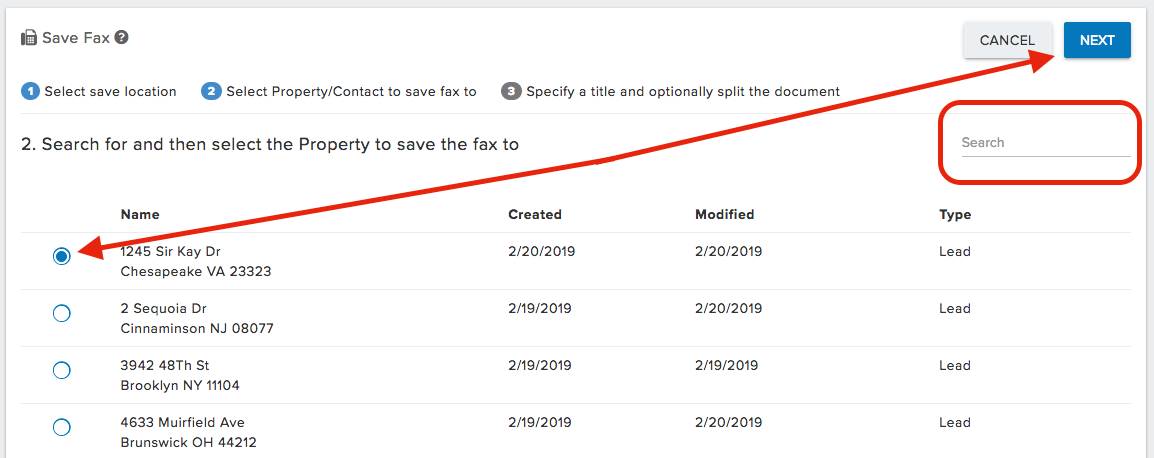Sort by the Name column header

point(140,215)
